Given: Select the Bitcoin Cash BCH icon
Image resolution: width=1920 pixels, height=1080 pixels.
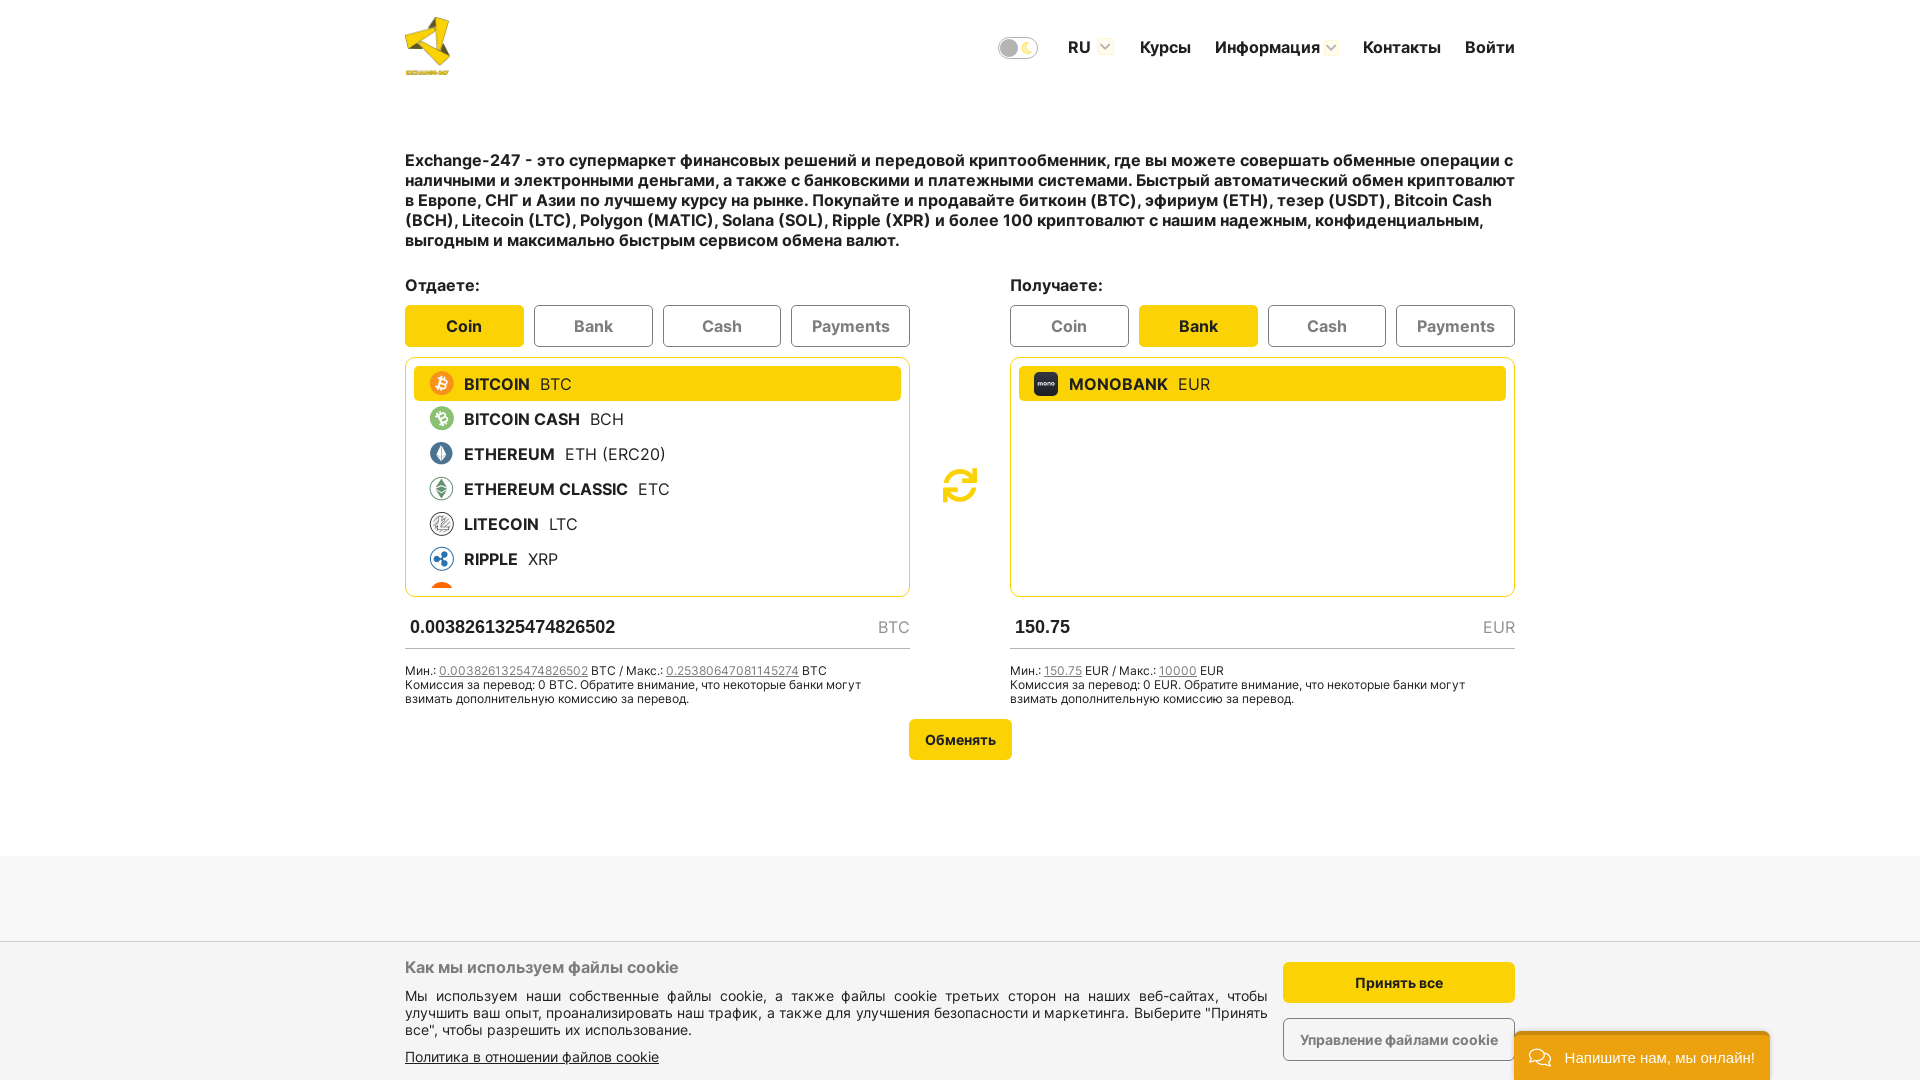Looking at the screenshot, I should (x=441, y=419).
